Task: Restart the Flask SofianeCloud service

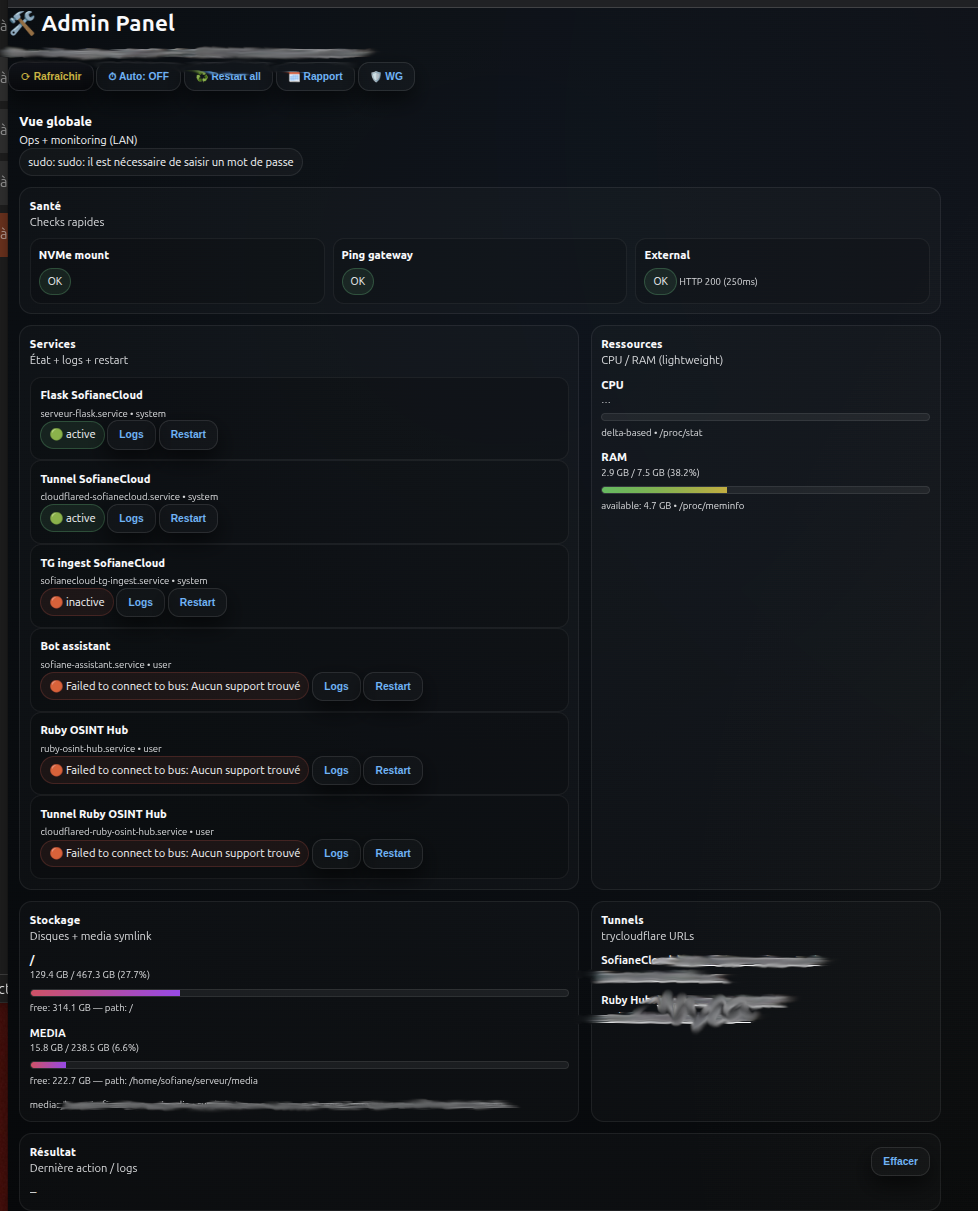Action: [188, 435]
